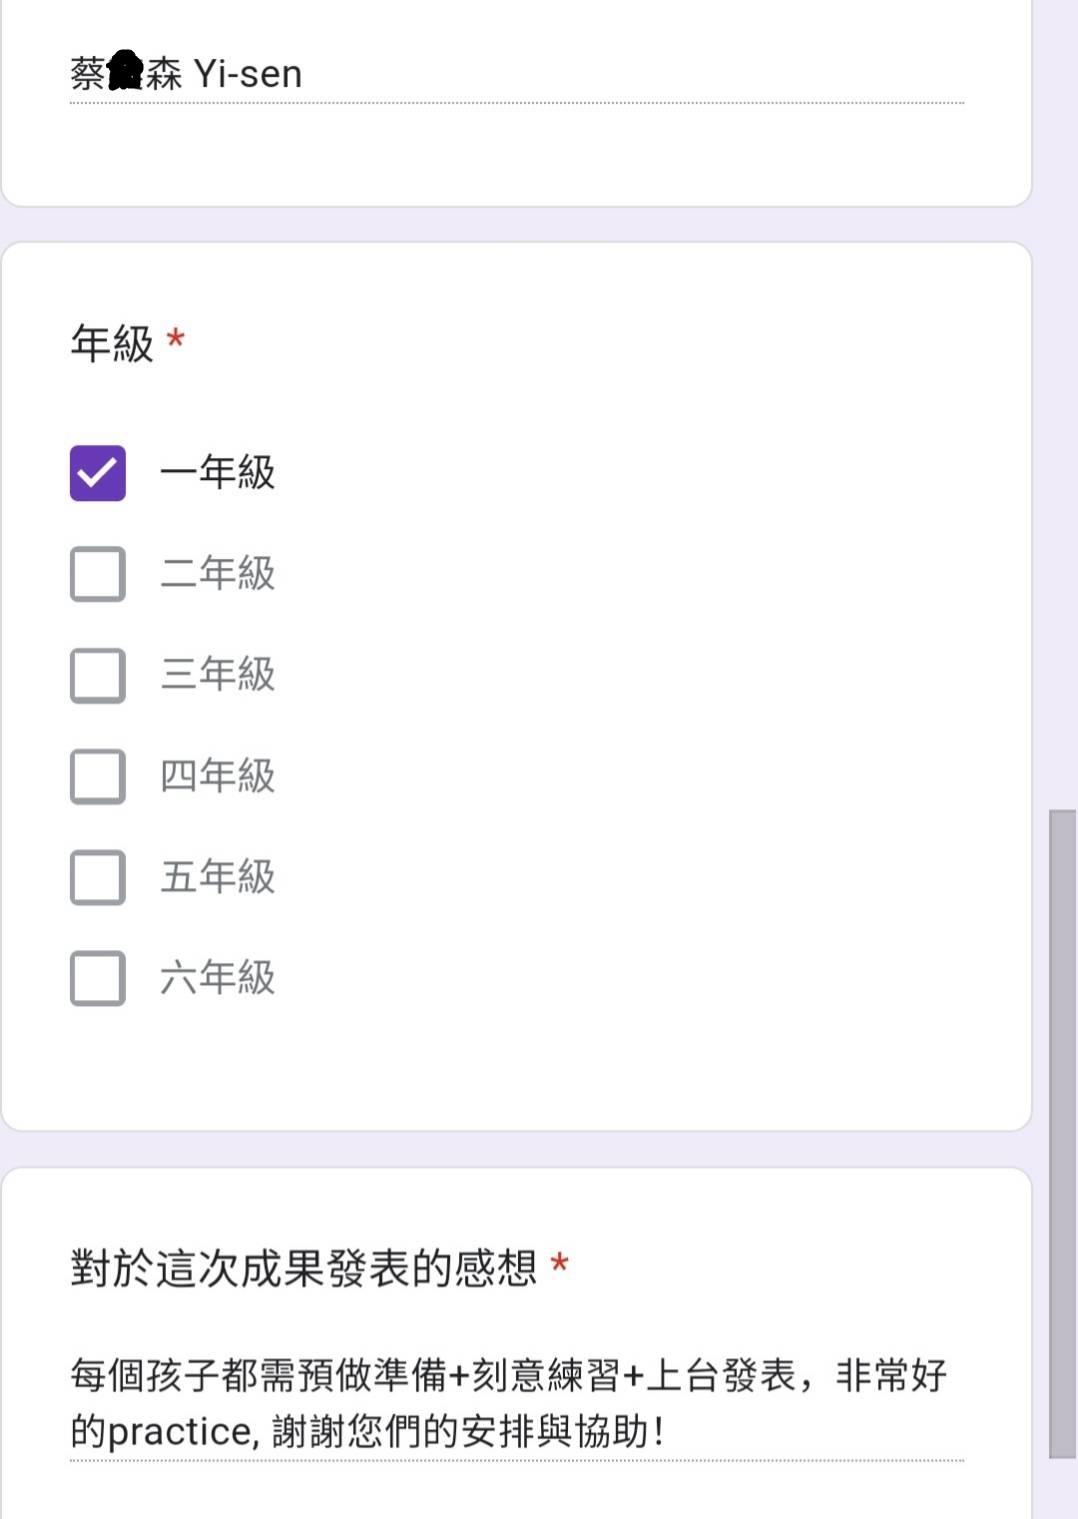Select the 五年級 checkbox
Screen dimensions: 1078x1519
98,877
